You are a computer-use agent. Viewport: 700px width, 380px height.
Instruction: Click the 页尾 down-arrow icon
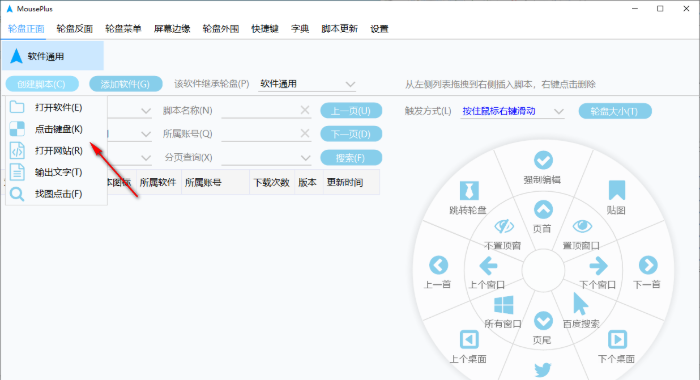(543, 321)
